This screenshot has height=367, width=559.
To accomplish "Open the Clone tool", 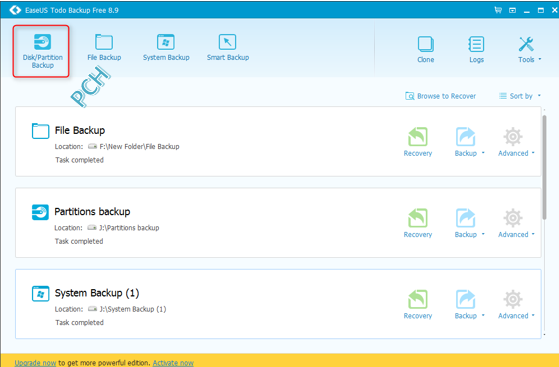I will click(x=426, y=50).
